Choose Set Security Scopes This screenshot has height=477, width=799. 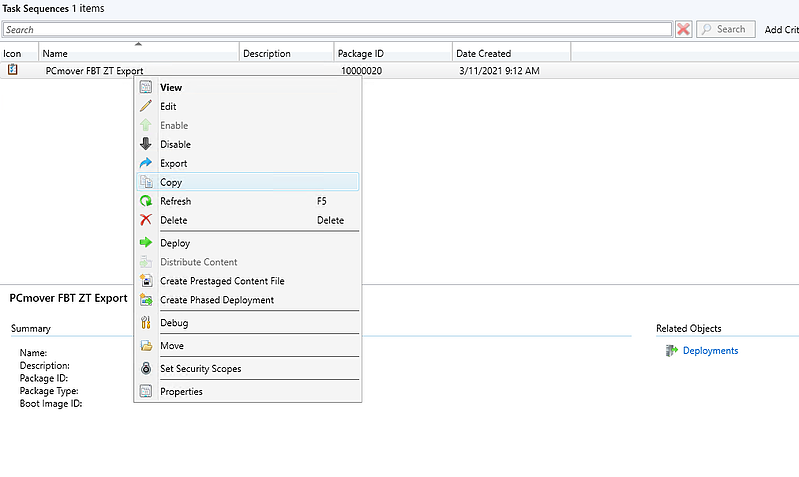coord(248,368)
